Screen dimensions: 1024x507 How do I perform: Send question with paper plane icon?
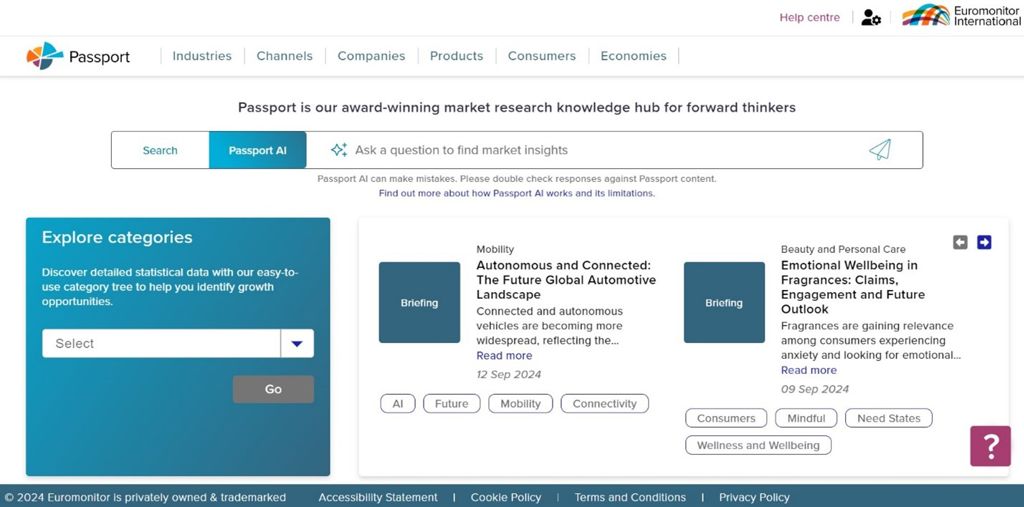(880, 150)
